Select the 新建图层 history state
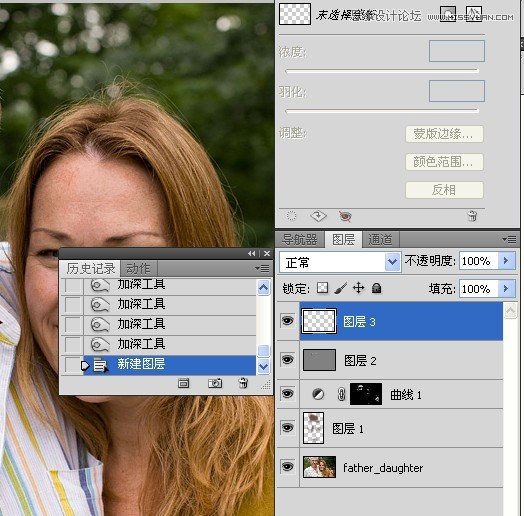The height and width of the screenshot is (516, 524). pyautogui.click(x=170, y=365)
